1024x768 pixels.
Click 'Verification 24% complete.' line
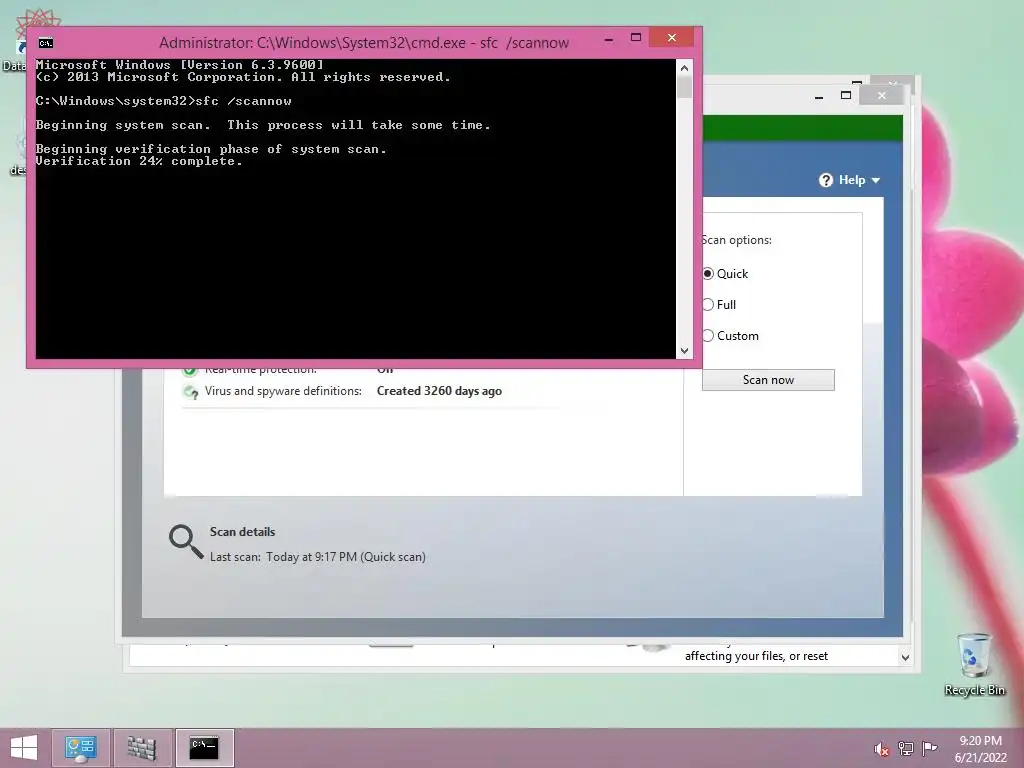pyautogui.click(x=139, y=161)
